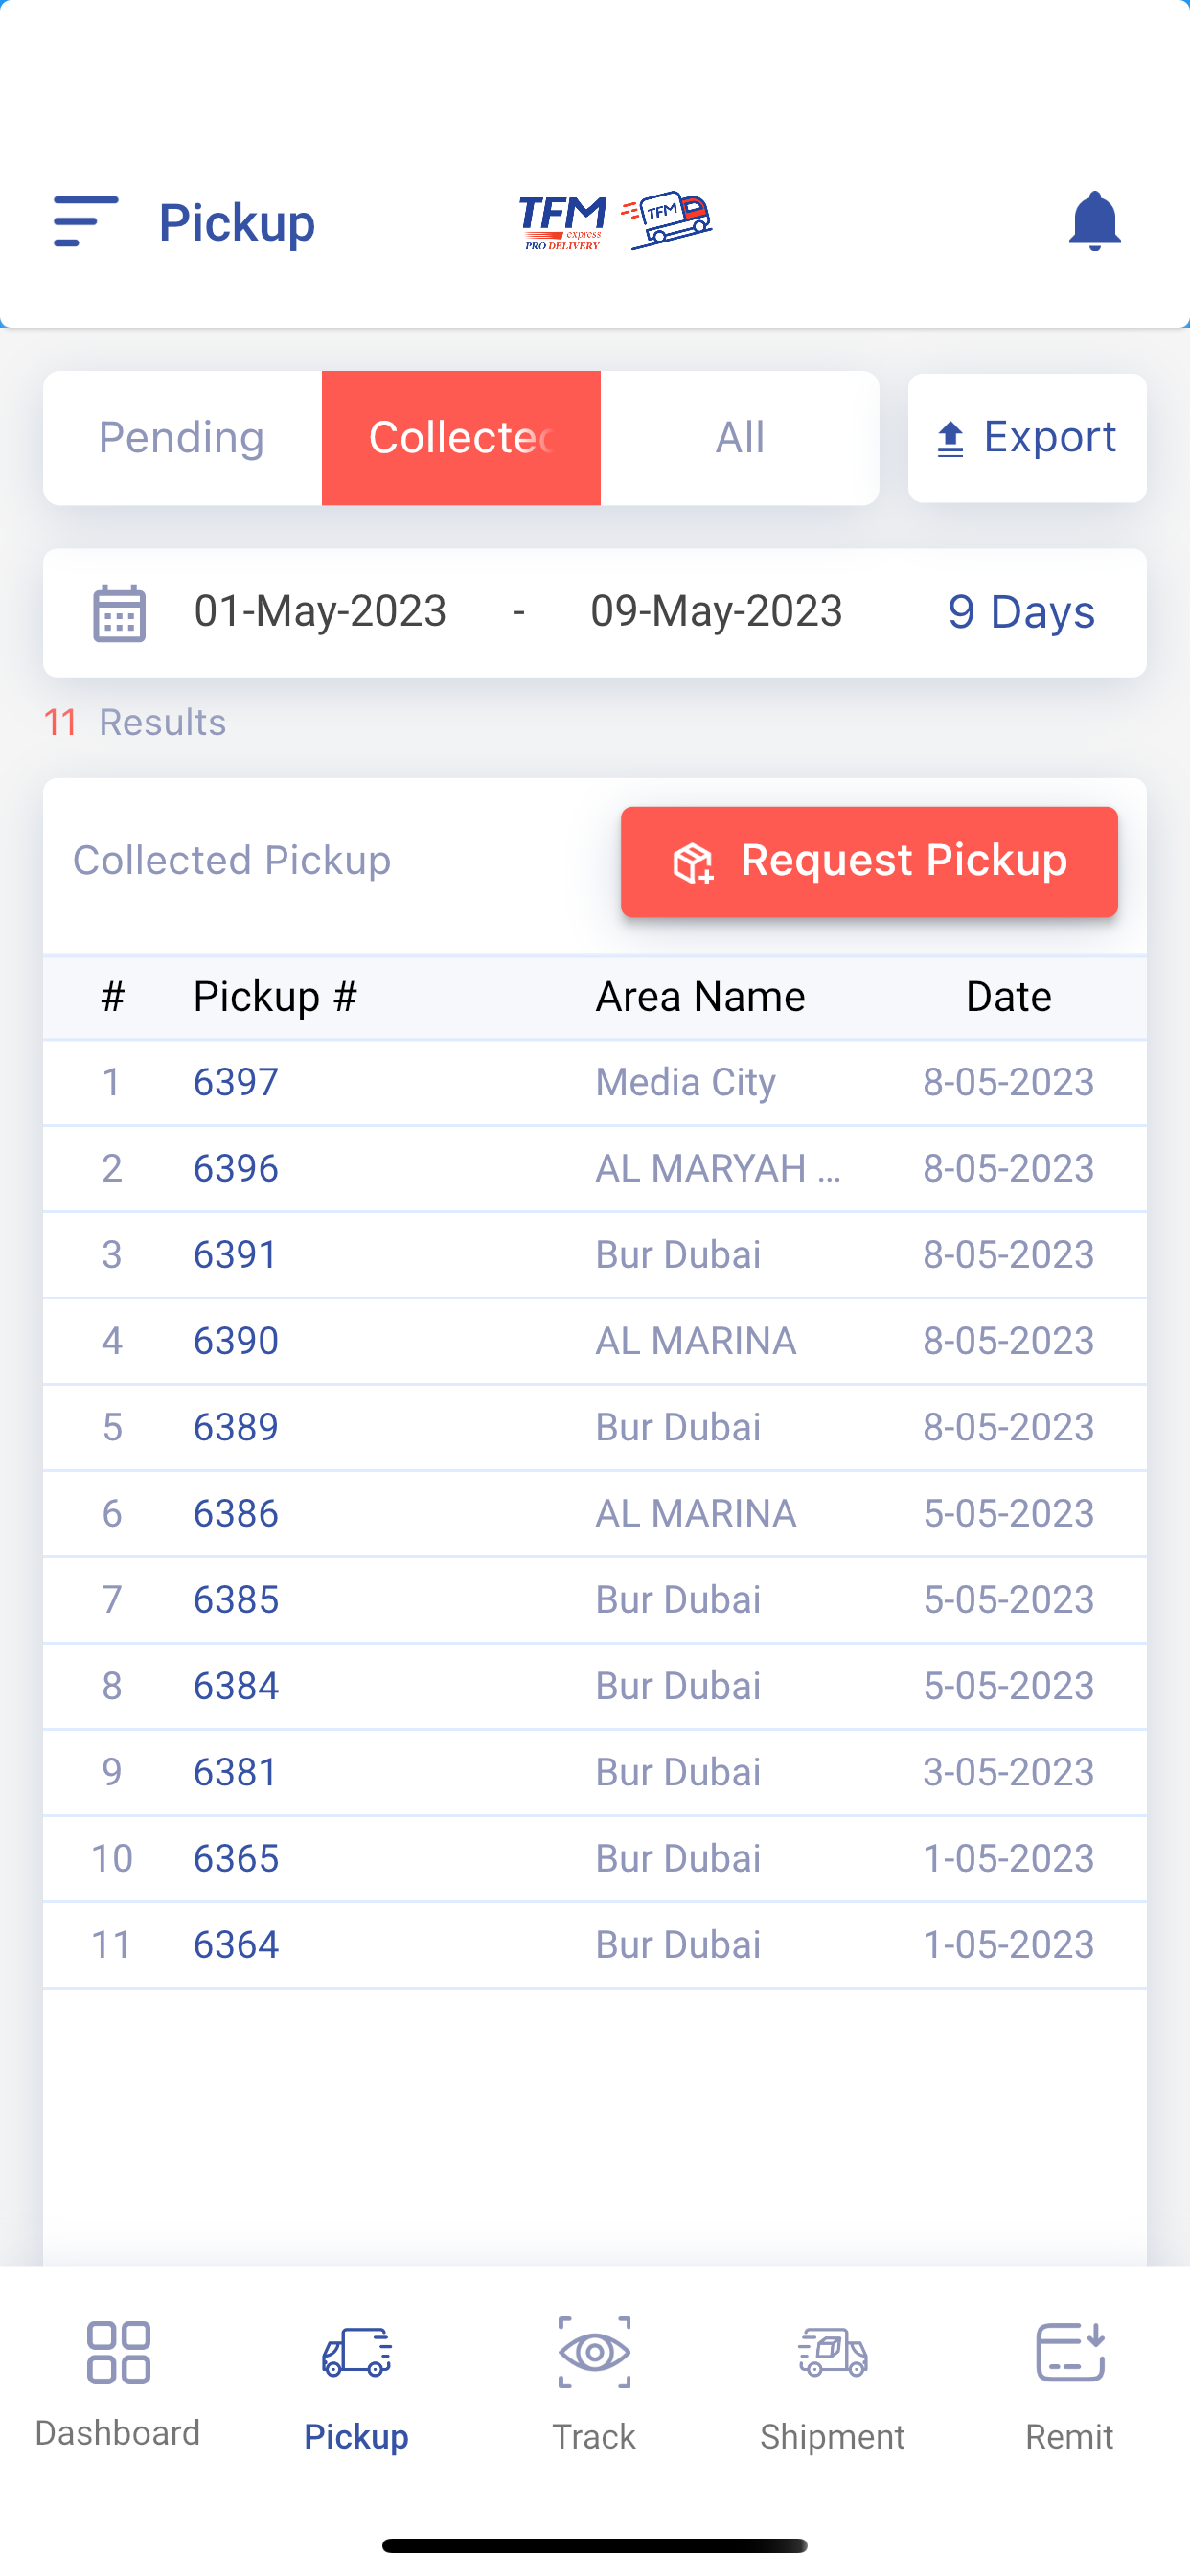Change the start date 01-May-2023

[x=320, y=611]
